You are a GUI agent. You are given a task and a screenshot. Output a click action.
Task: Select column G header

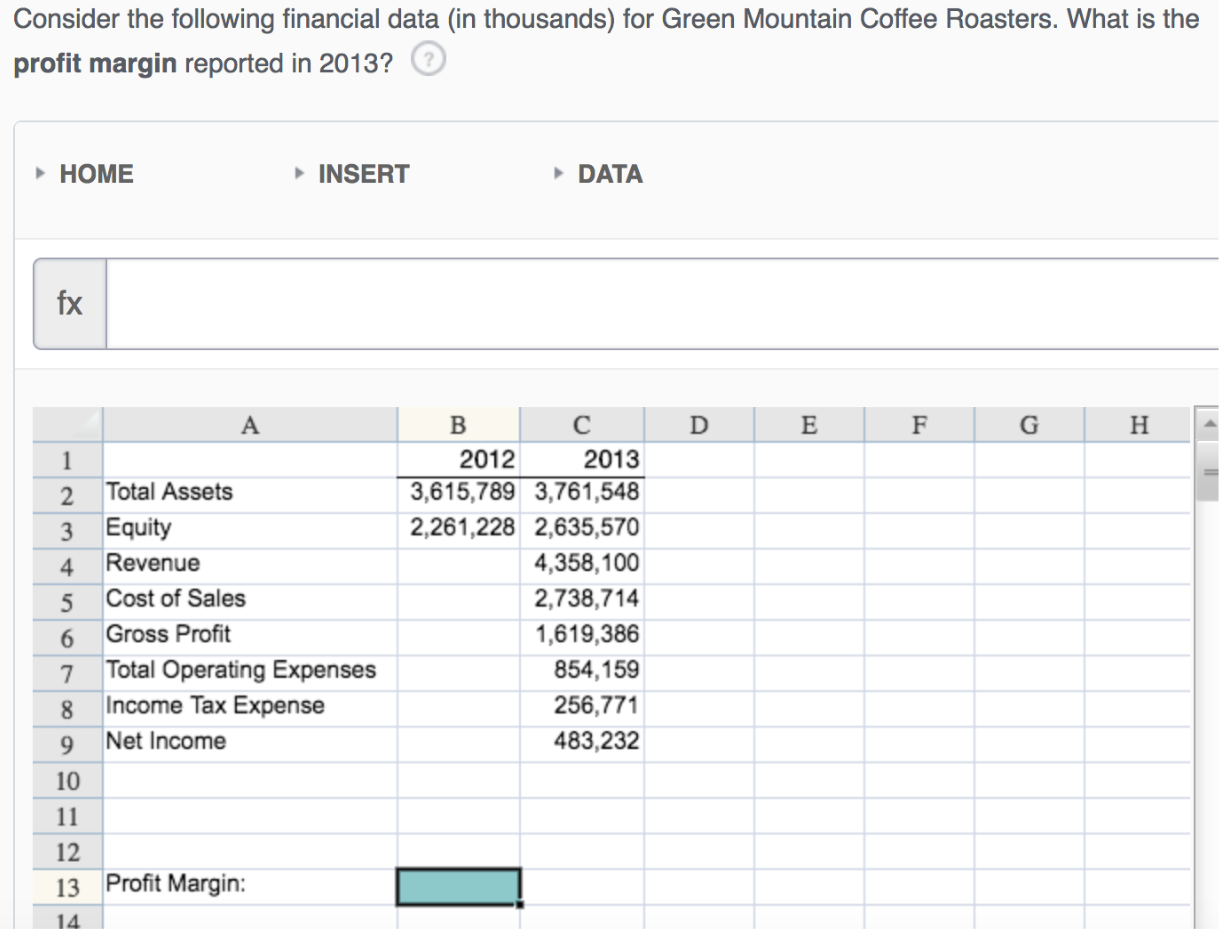click(1029, 425)
